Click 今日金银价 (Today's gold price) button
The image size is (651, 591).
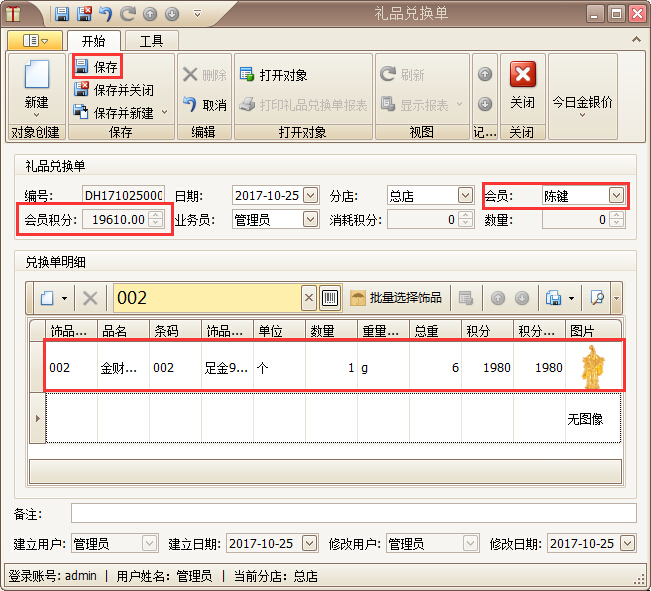pos(582,103)
